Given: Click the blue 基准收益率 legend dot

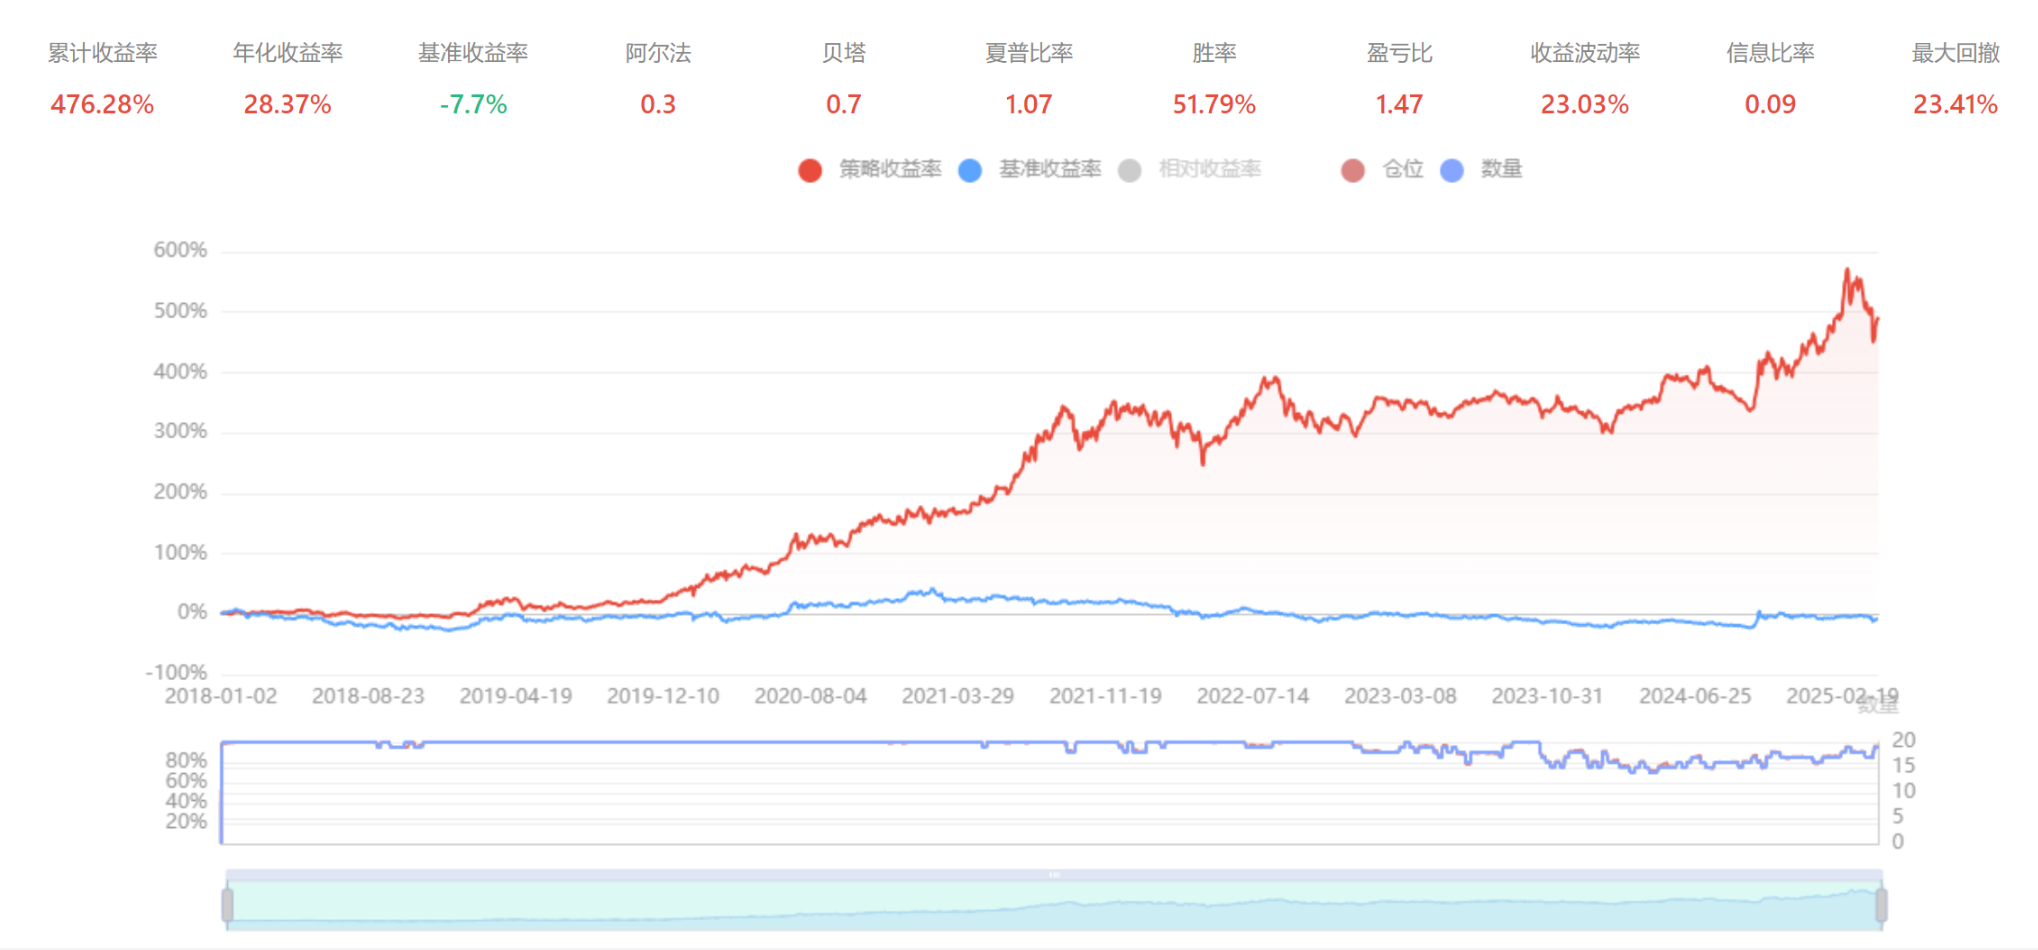Looking at the screenshot, I should tap(970, 170).
